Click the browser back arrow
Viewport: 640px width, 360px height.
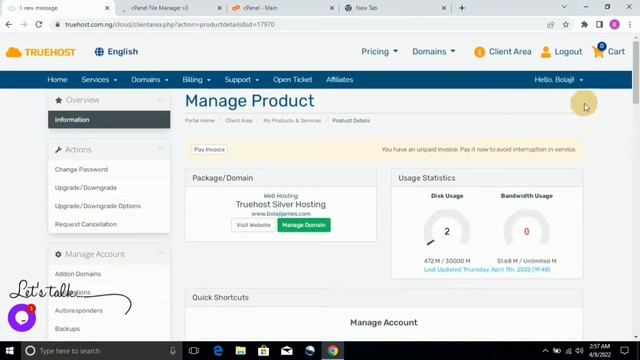[9, 24]
